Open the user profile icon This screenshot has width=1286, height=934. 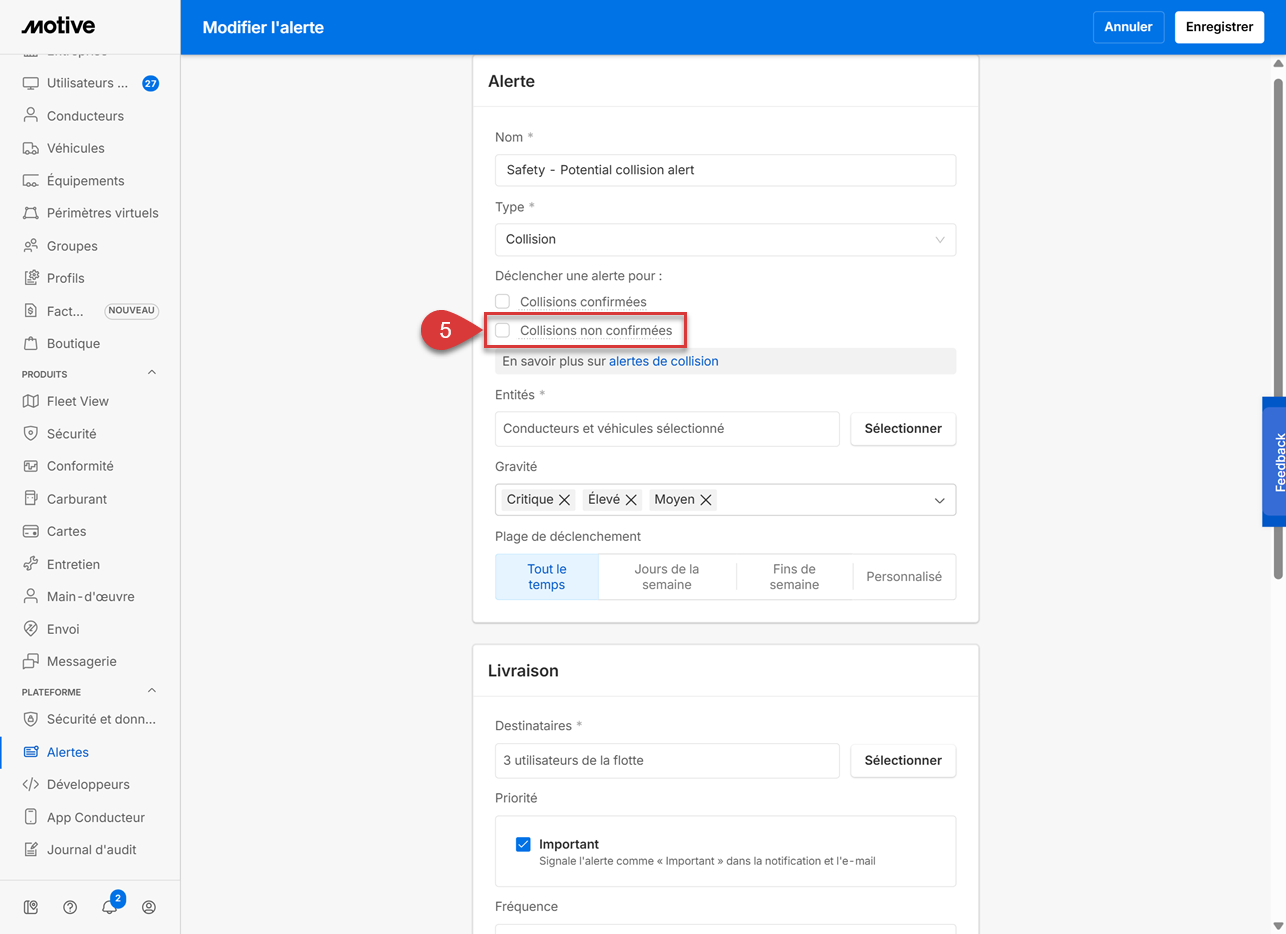tap(149, 907)
